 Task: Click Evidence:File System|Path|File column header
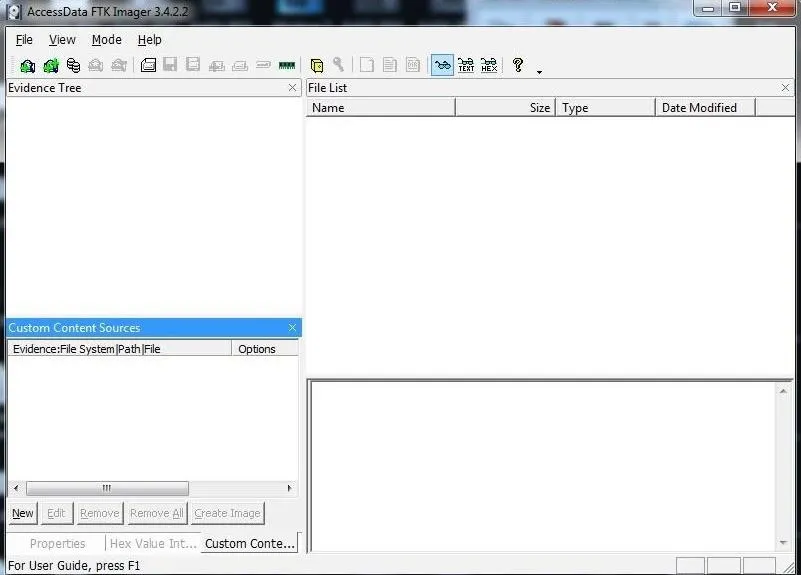coord(120,349)
